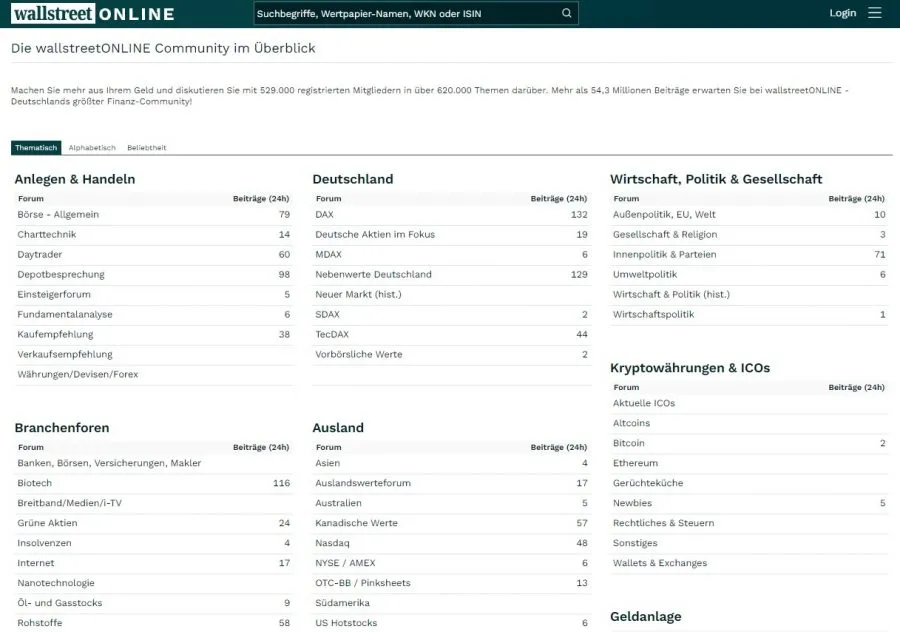Open the Australien forum
The width and height of the screenshot is (900, 632).
[x=338, y=503]
